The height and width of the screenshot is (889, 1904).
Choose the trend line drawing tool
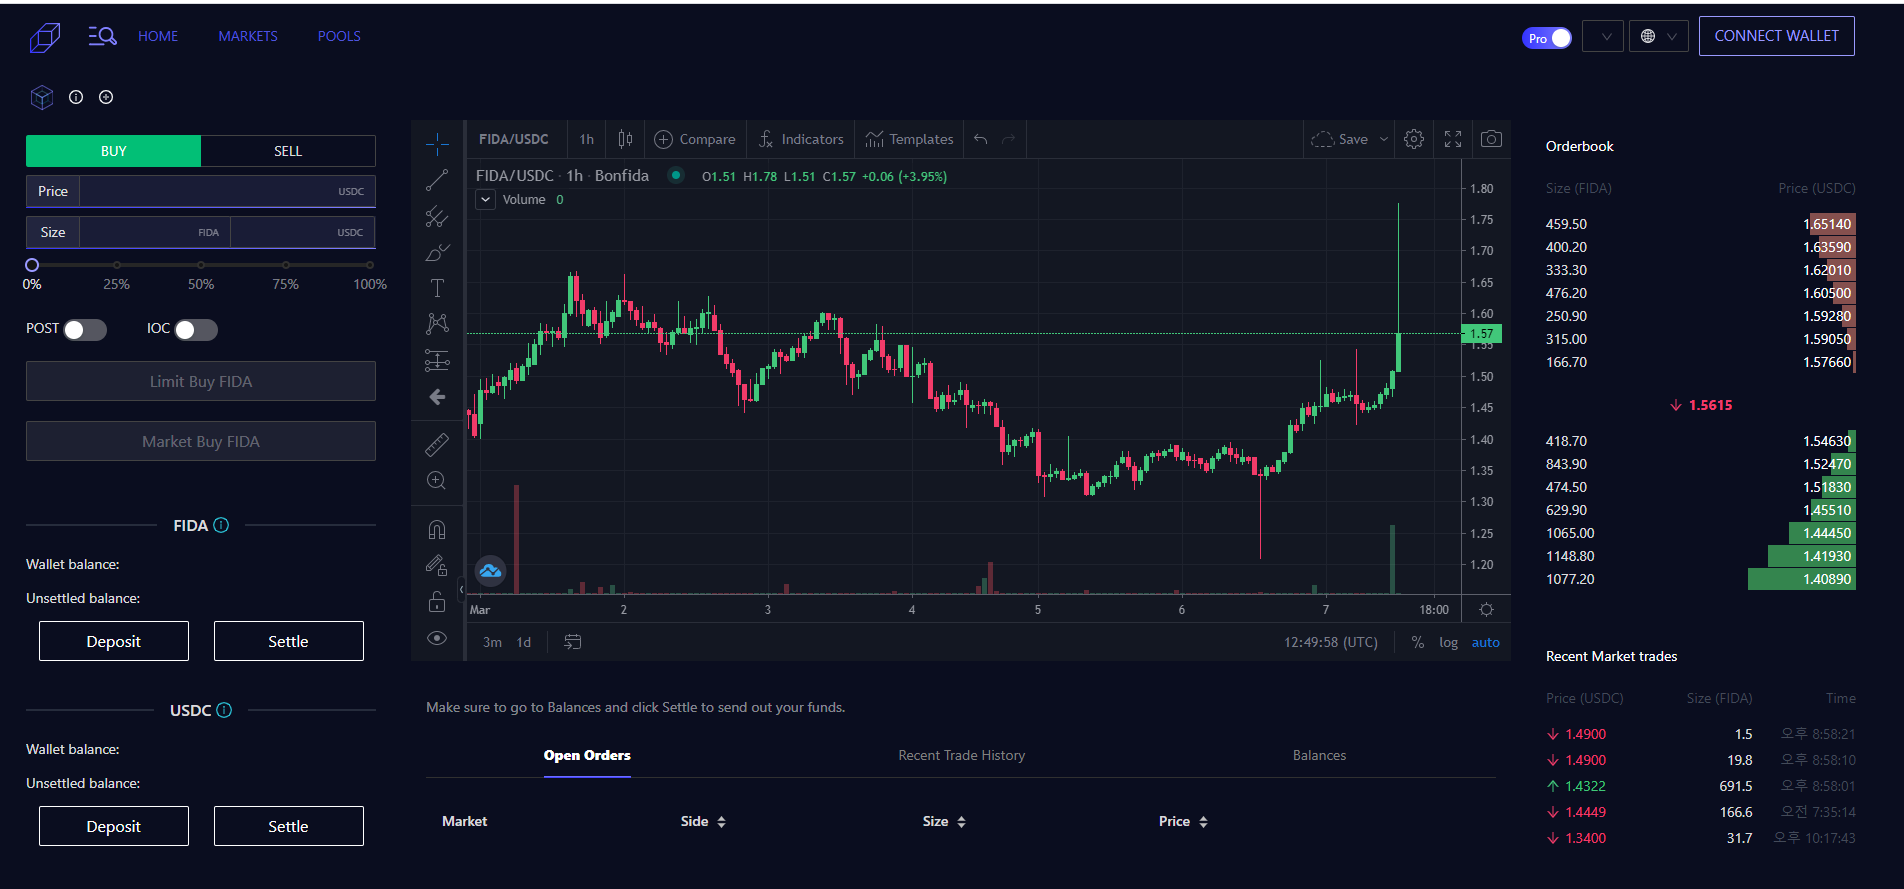[x=437, y=180]
